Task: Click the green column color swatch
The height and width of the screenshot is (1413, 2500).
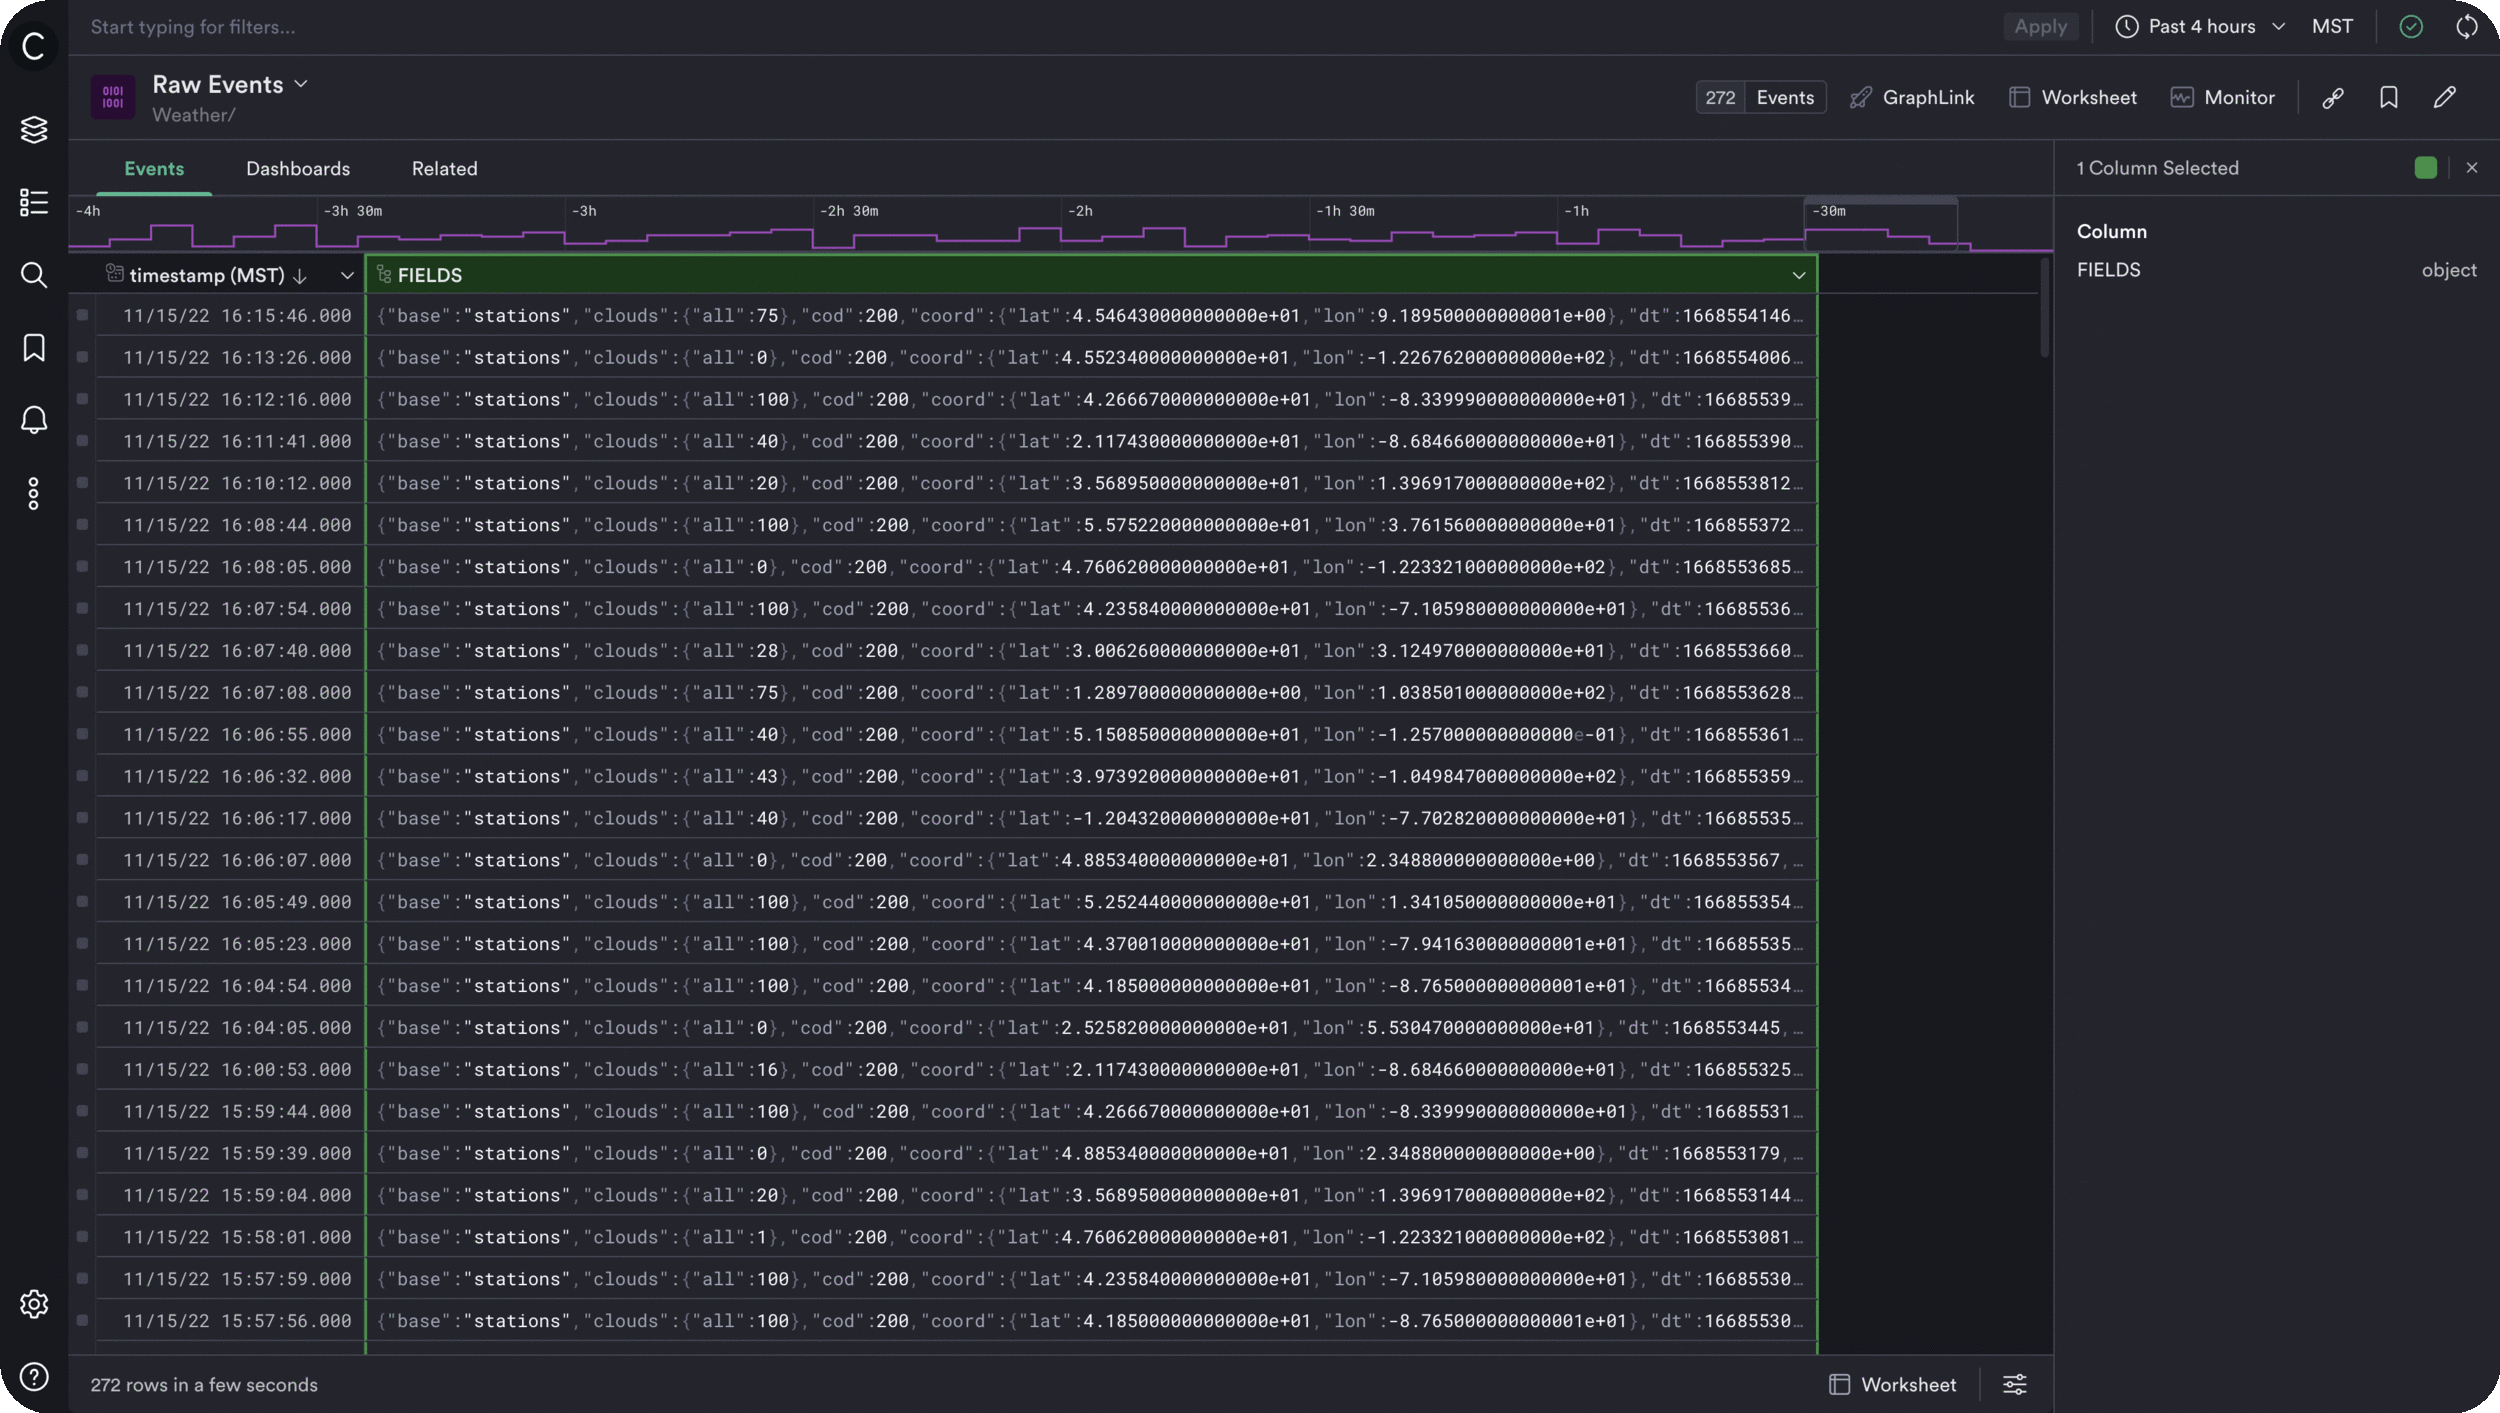Action: 2425,168
